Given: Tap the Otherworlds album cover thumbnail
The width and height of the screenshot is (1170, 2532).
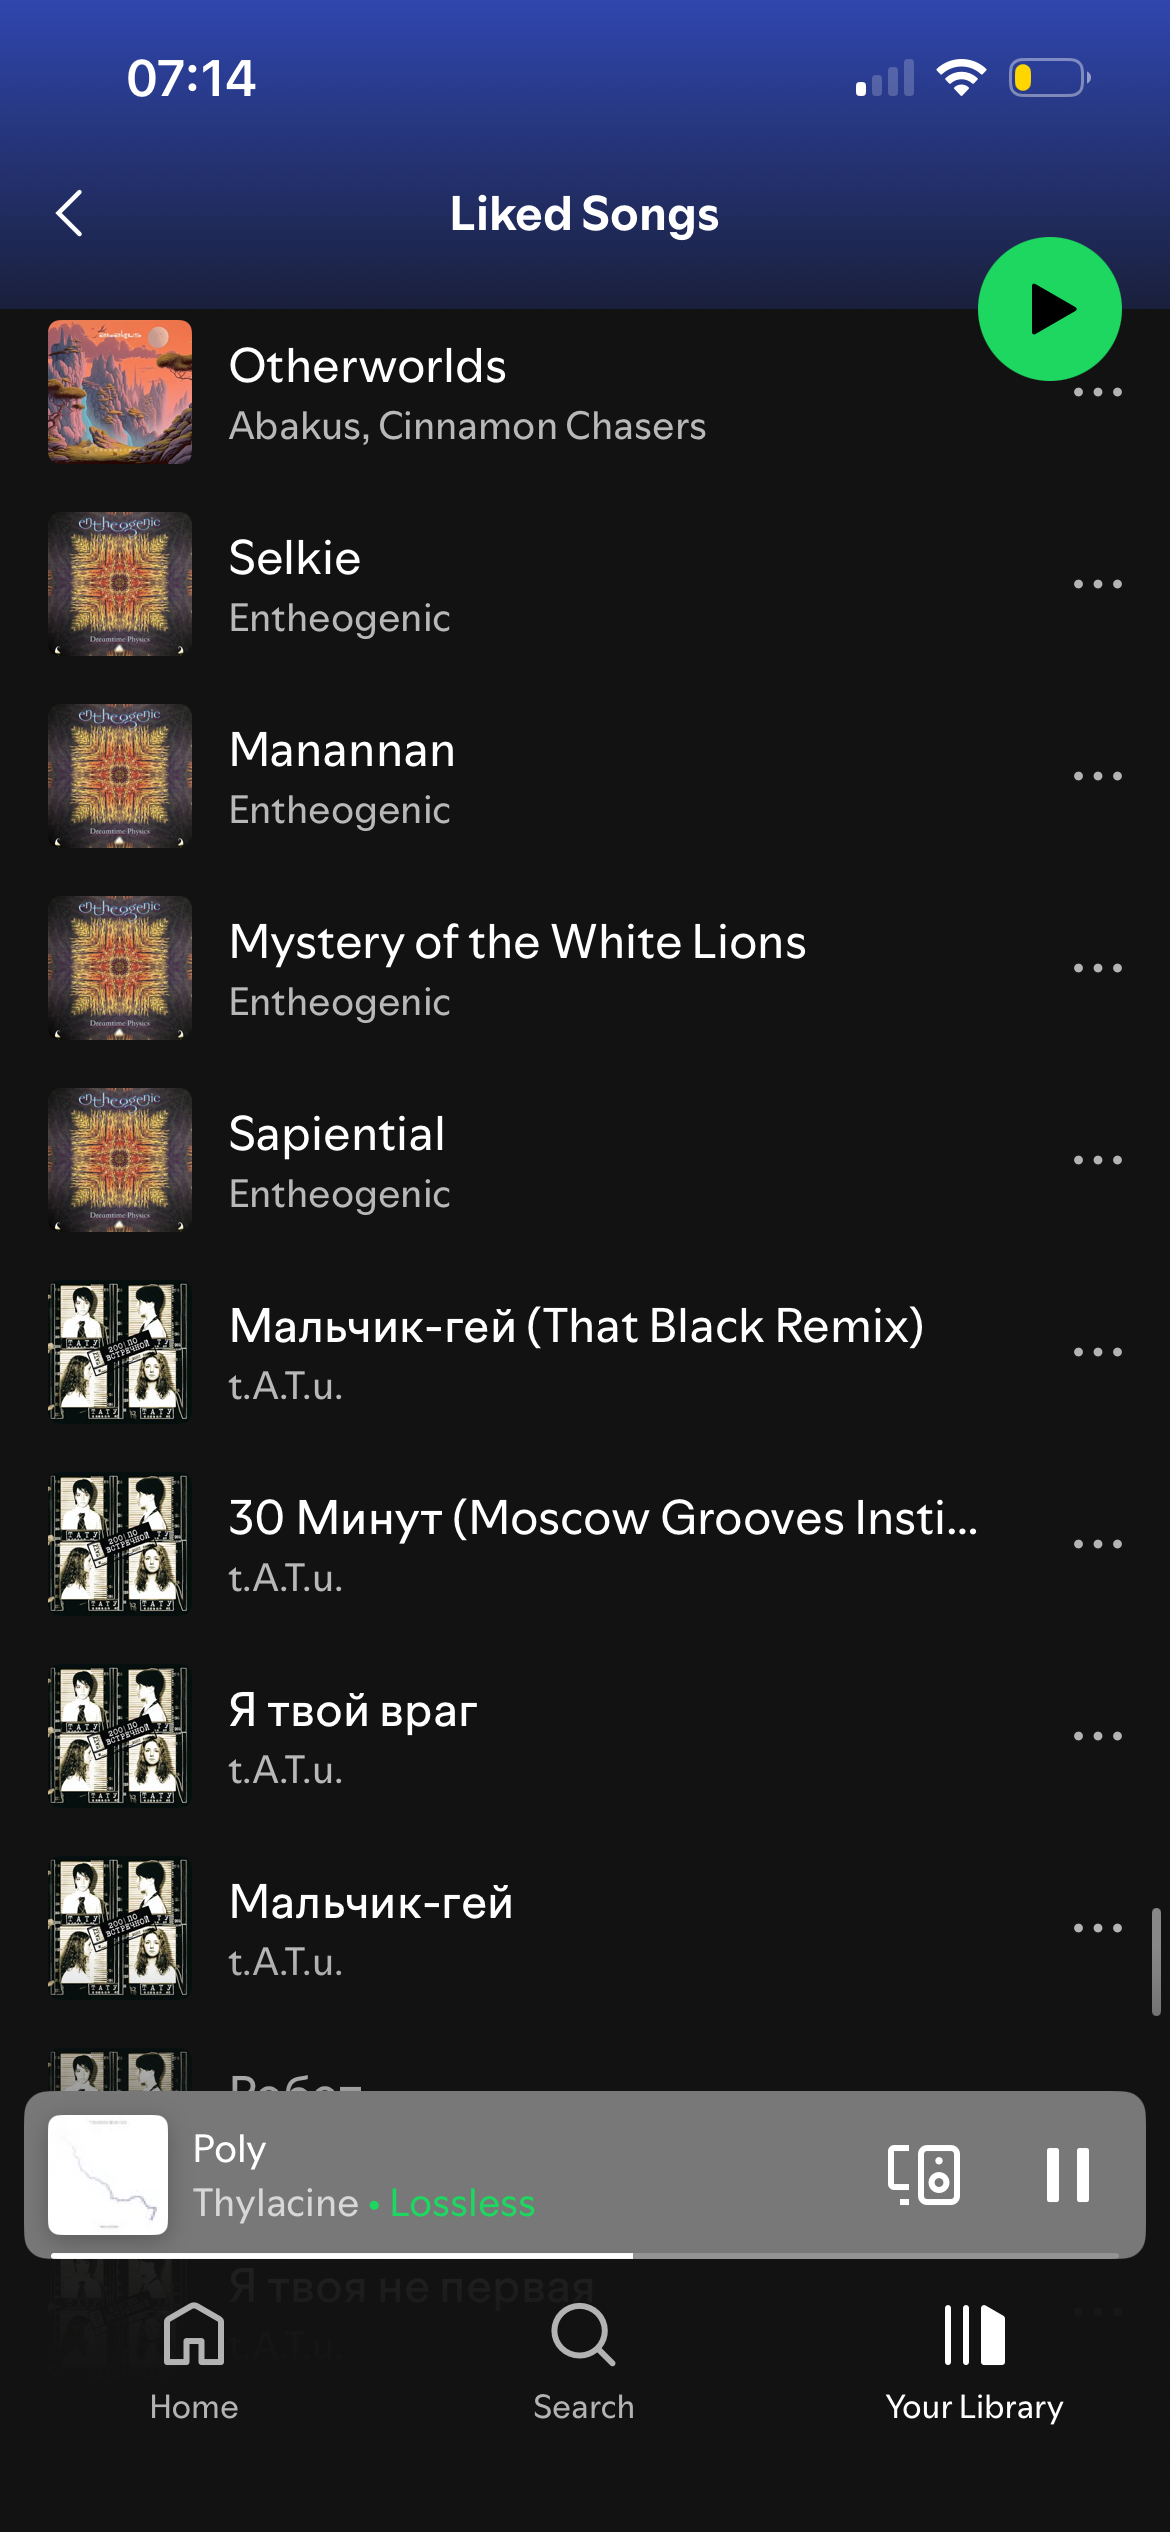Looking at the screenshot, I should coord(120,392).
